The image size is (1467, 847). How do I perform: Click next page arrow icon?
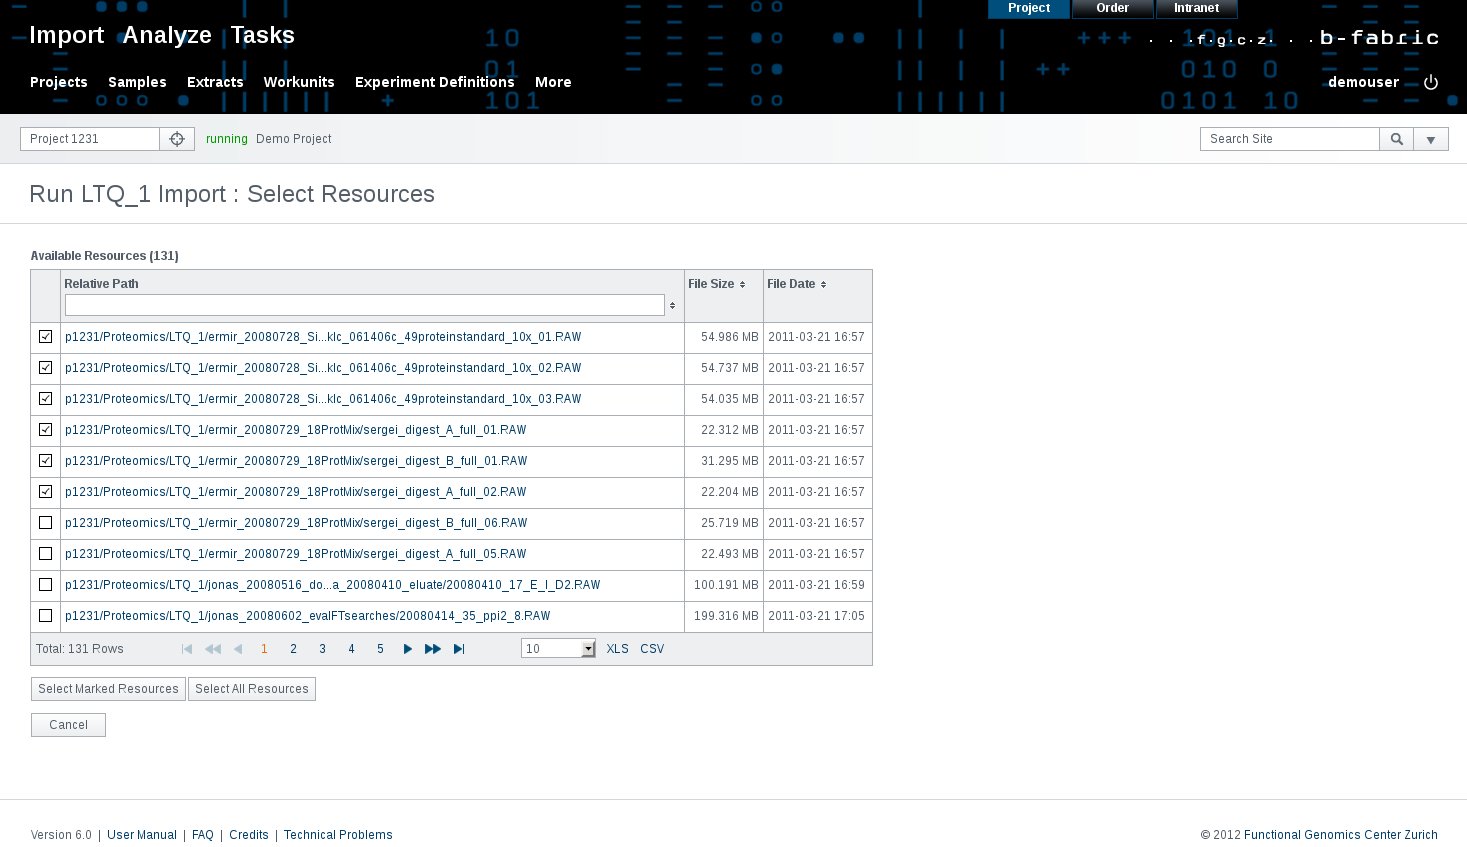pyautogui.click(x=407, y=649)
